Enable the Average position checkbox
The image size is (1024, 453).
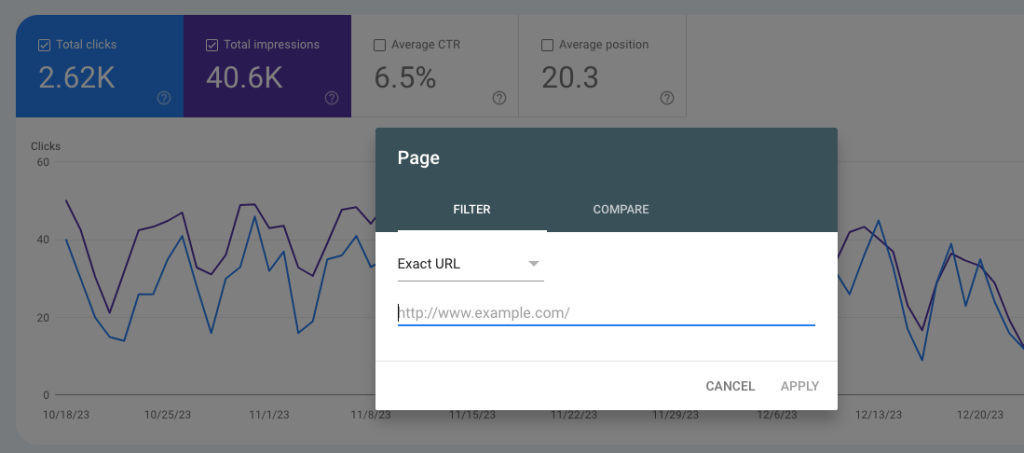(547, 45)
